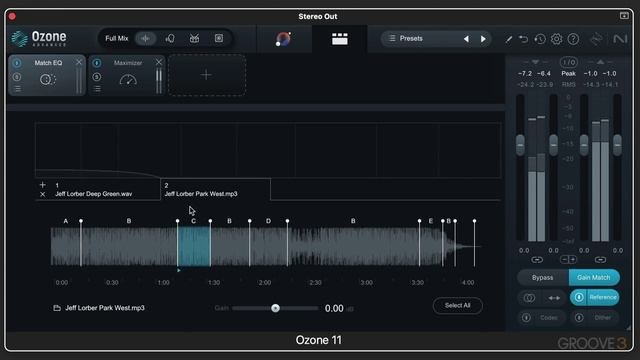Click the I/O meter label button

[x=568, y=62]
